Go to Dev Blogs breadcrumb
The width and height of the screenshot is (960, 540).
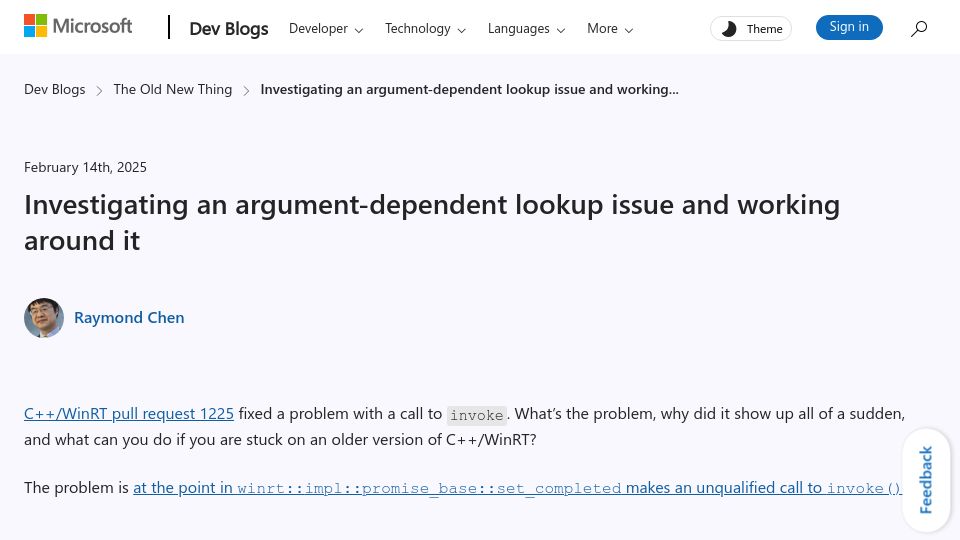[54, 89]
